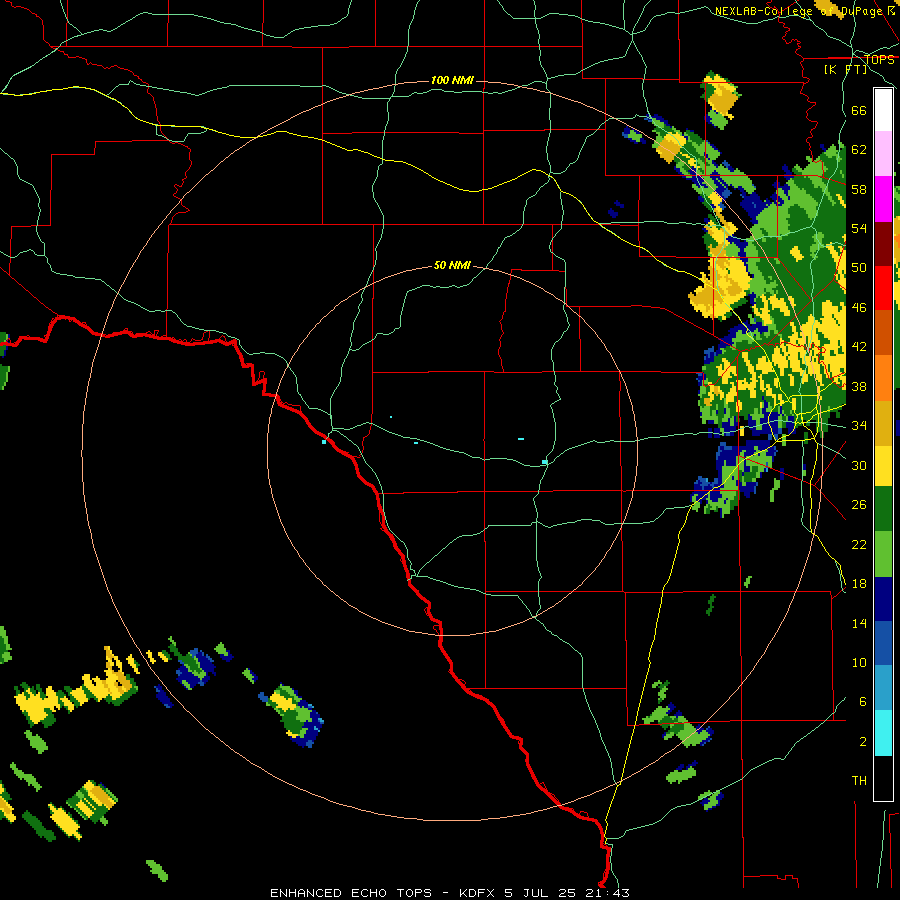The height and width of the screenshot is (900, 900).
Task: Select the light pink legend swatch
Action: click(x=883, y=154)
